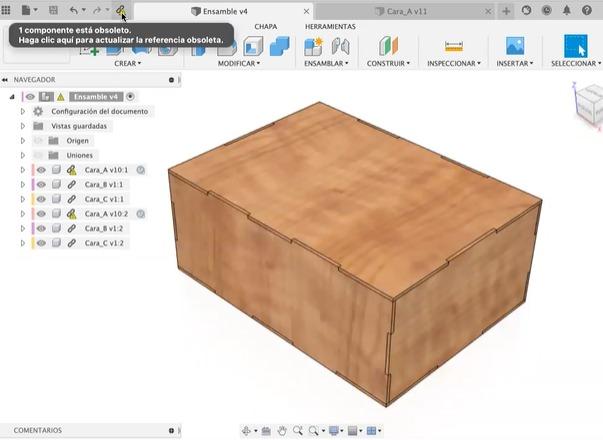Open Display settings monitor icon
The height and width of the screenshot is (440, 603).
tap(334, 431)
